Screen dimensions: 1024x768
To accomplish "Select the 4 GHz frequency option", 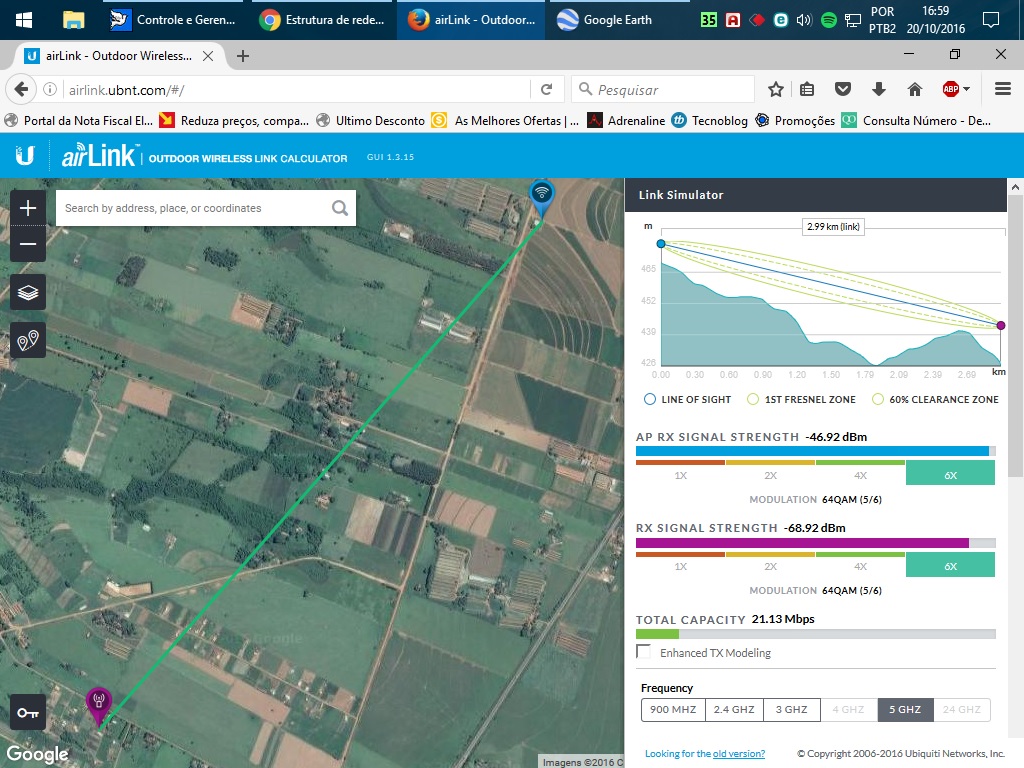I will point(848,709).
